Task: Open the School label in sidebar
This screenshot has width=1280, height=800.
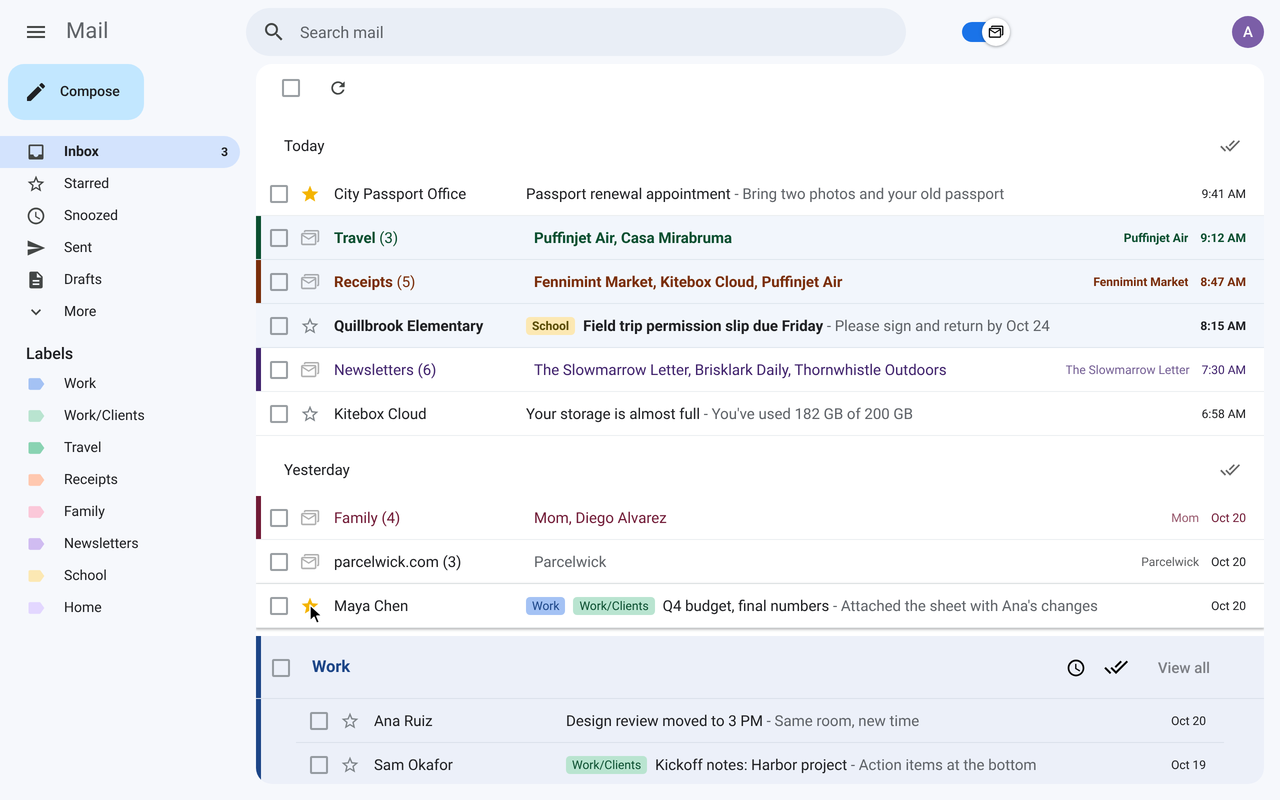Action: tap(120, 575)
